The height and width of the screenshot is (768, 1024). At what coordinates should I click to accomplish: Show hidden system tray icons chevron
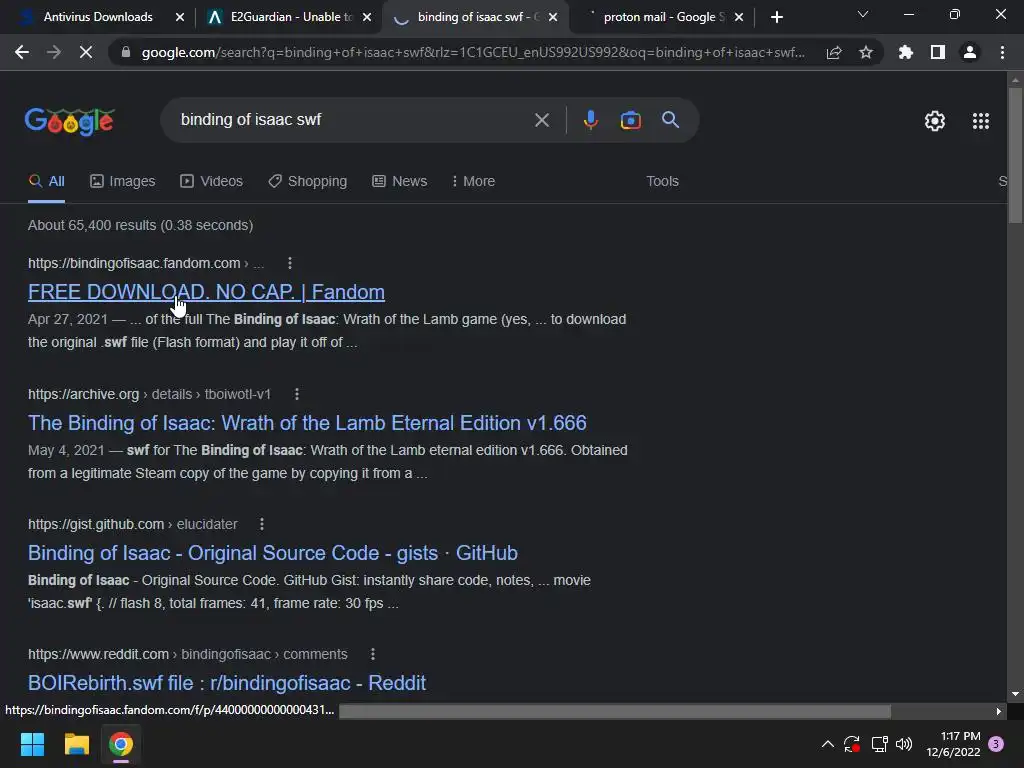(827, 744)
